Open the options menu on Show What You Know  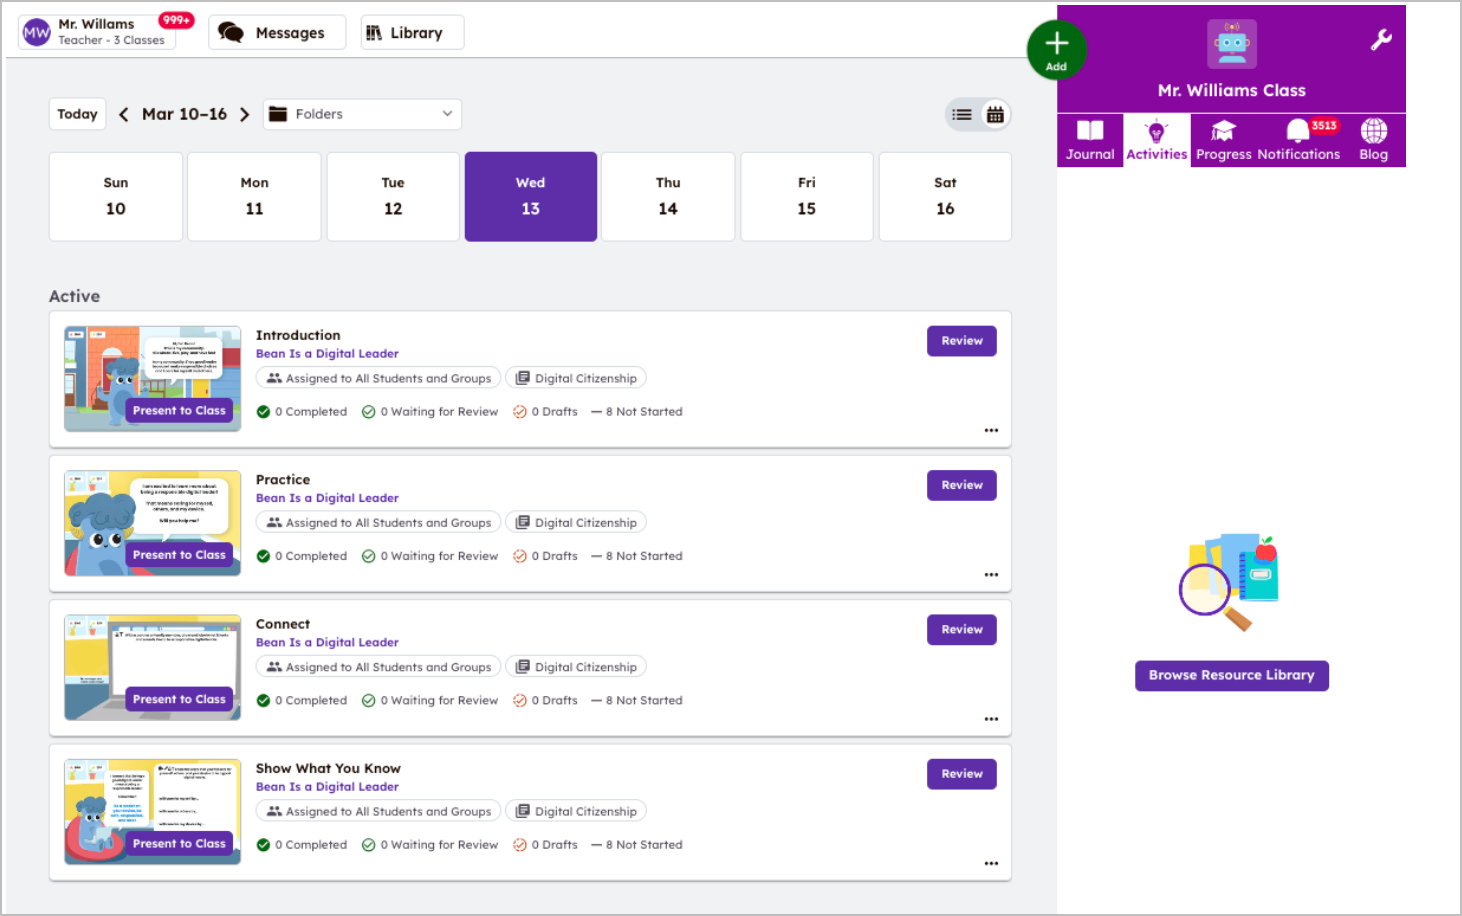click(991, 863)
